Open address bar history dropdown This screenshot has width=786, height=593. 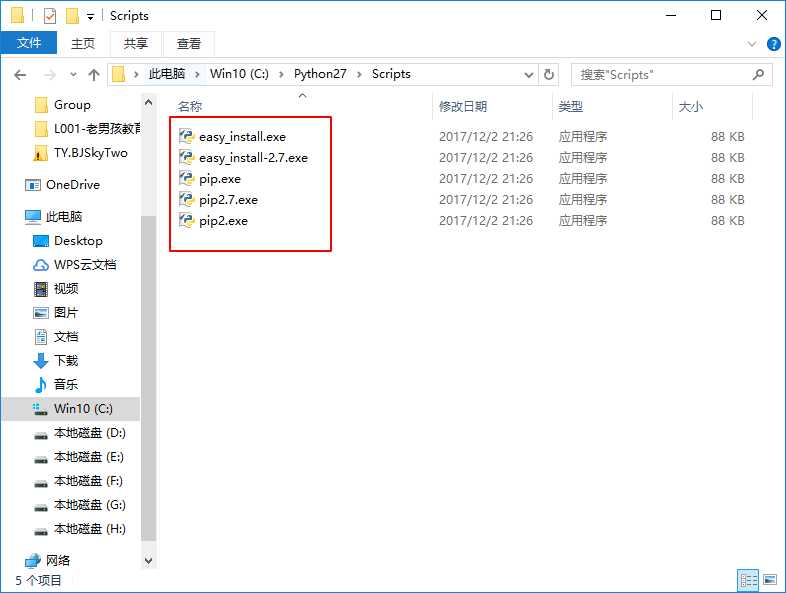[x=528, y=75]
